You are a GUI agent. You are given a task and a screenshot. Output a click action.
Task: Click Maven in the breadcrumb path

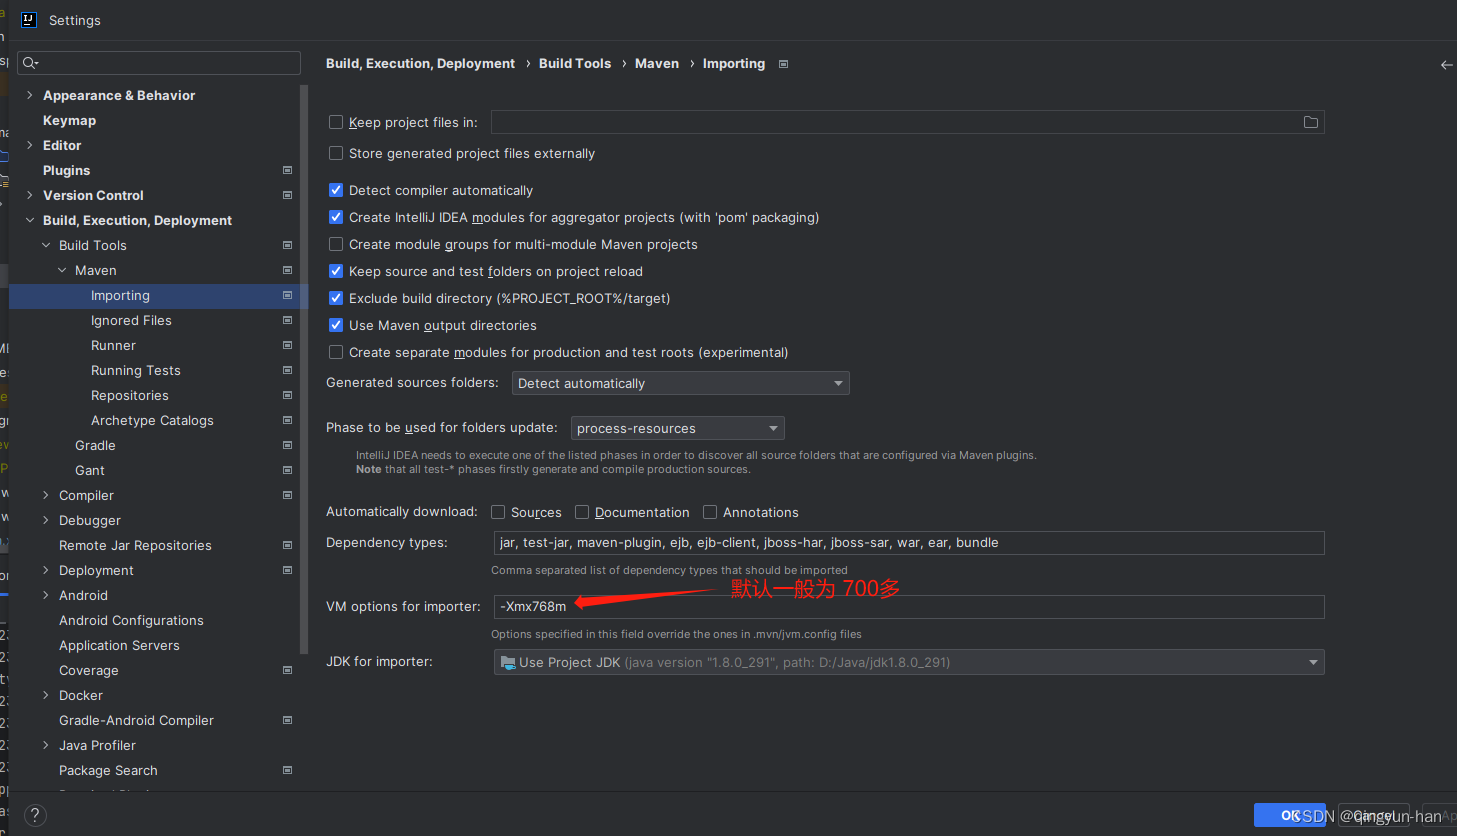click(x=657, y=63)
